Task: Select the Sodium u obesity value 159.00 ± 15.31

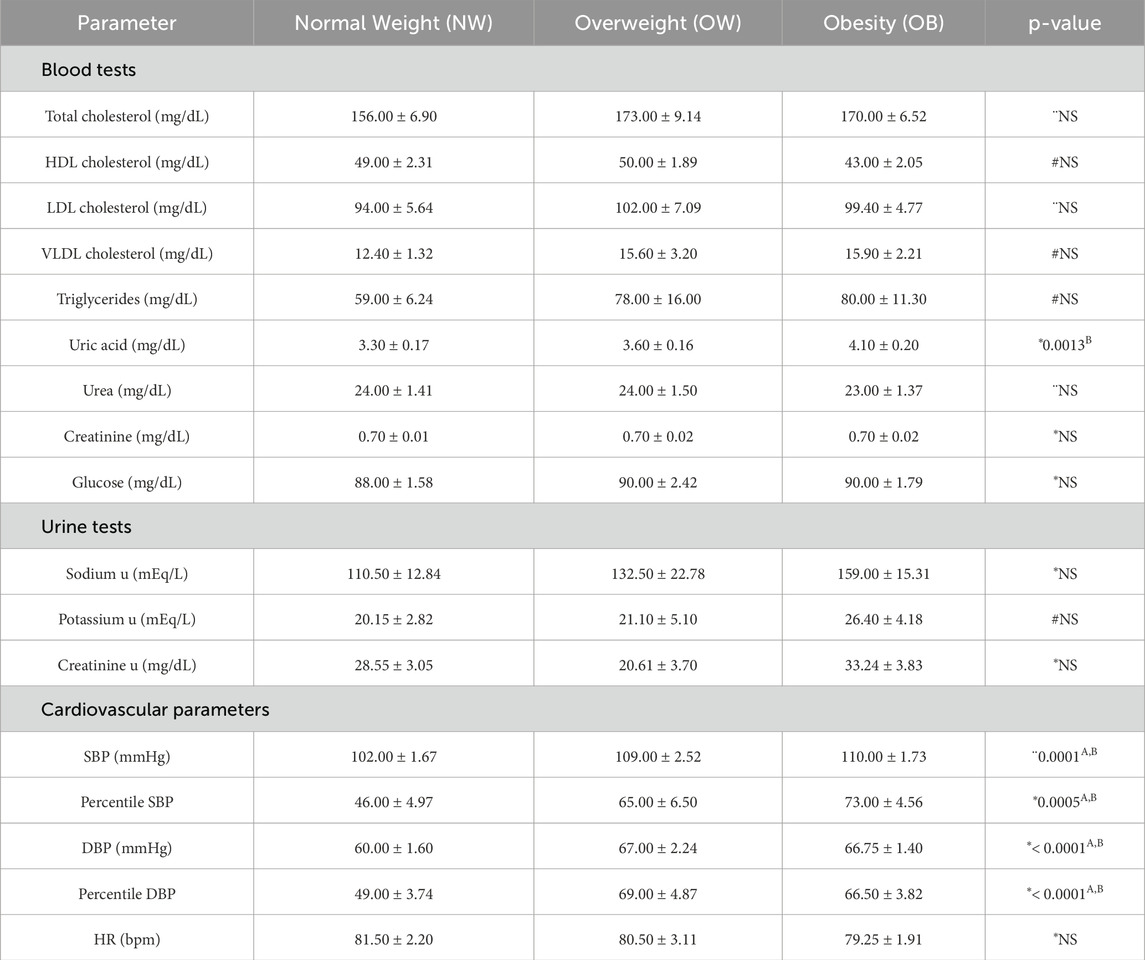Action: [x=883, y=574]
